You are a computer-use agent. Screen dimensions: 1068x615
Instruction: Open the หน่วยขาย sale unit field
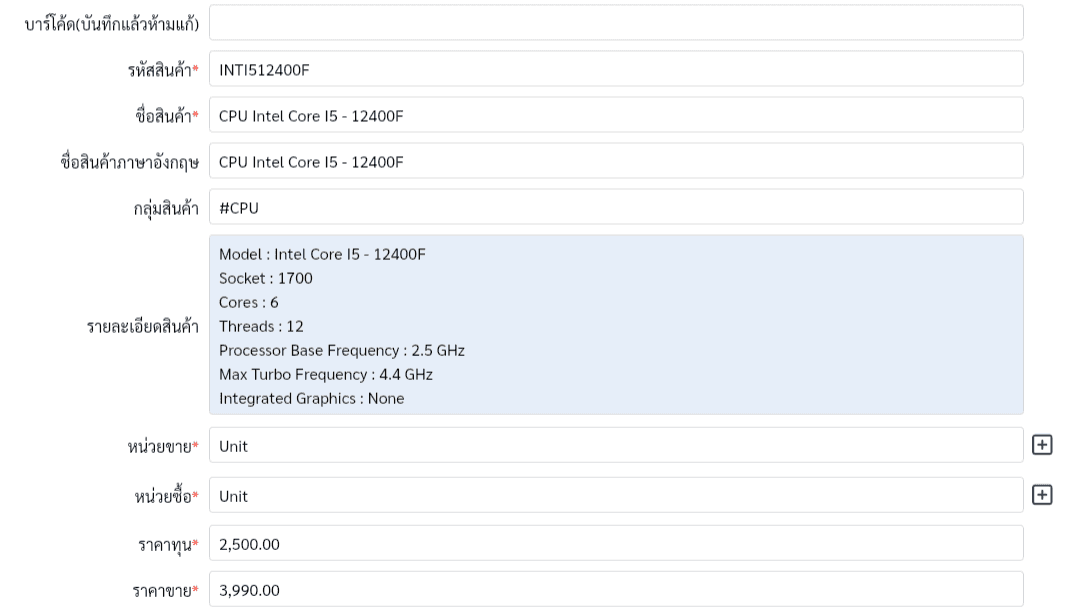pyautogui.click(x=616, y=445)
